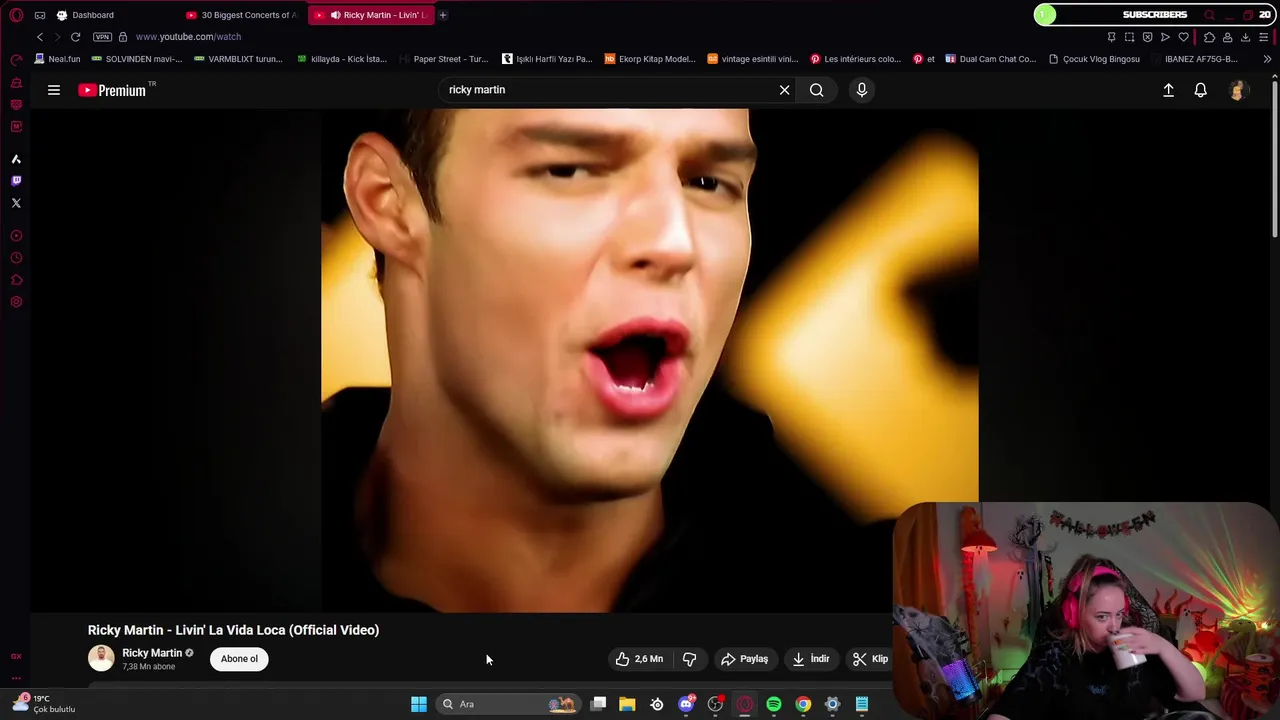Open Discord from the taskbar
1280x720 pixels.
(x=686, y=704)
